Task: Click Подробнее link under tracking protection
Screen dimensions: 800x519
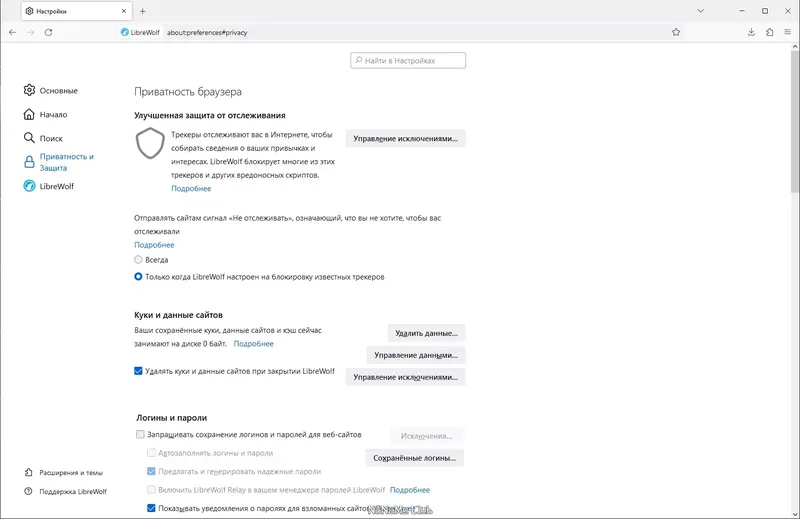Action: [x=190, y=188]
